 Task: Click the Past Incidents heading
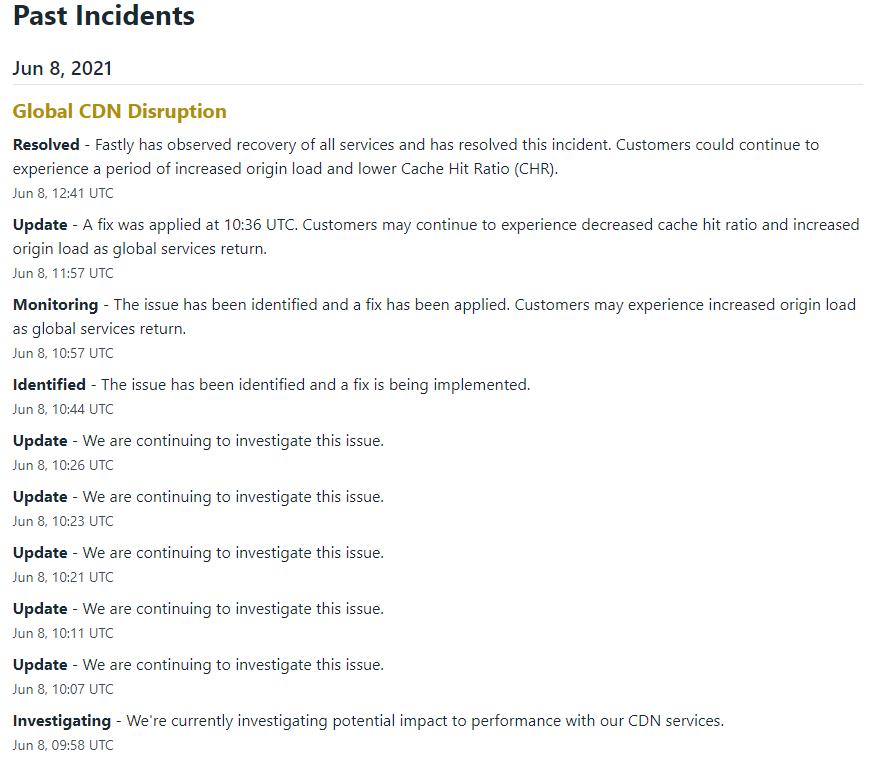click(x=104, y=16)
